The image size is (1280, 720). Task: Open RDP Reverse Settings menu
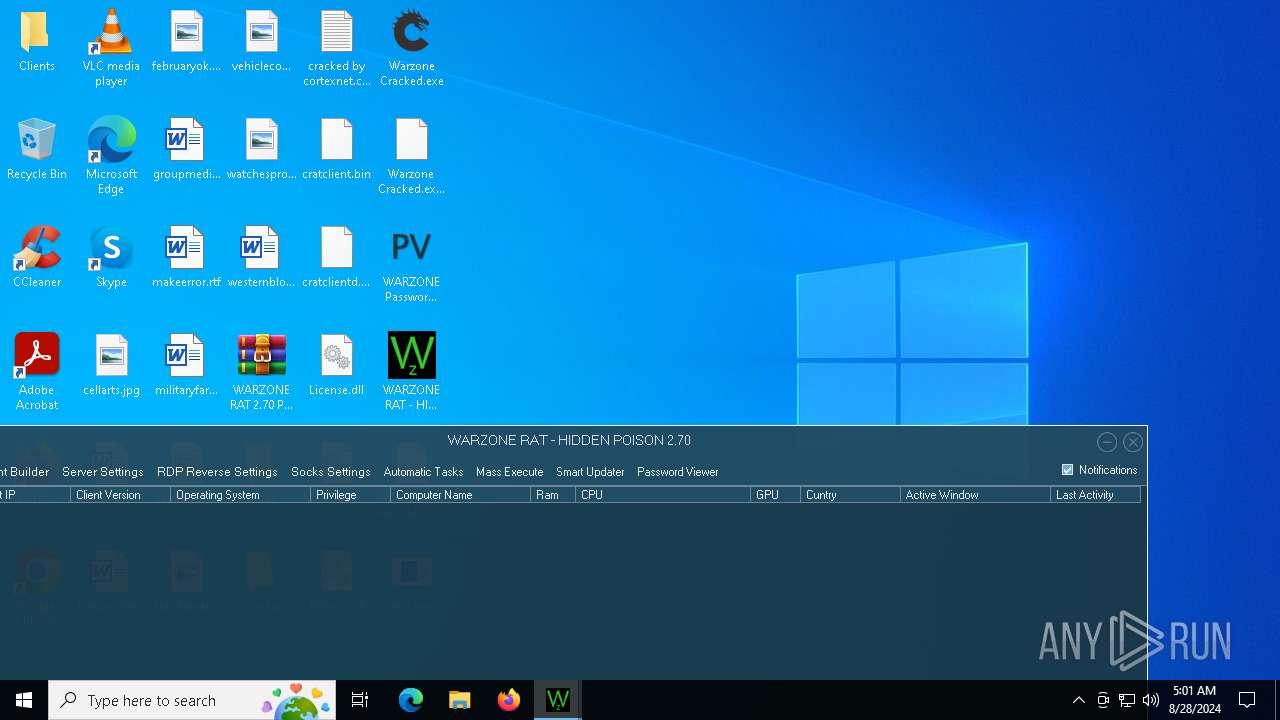(x=217, y=472)
